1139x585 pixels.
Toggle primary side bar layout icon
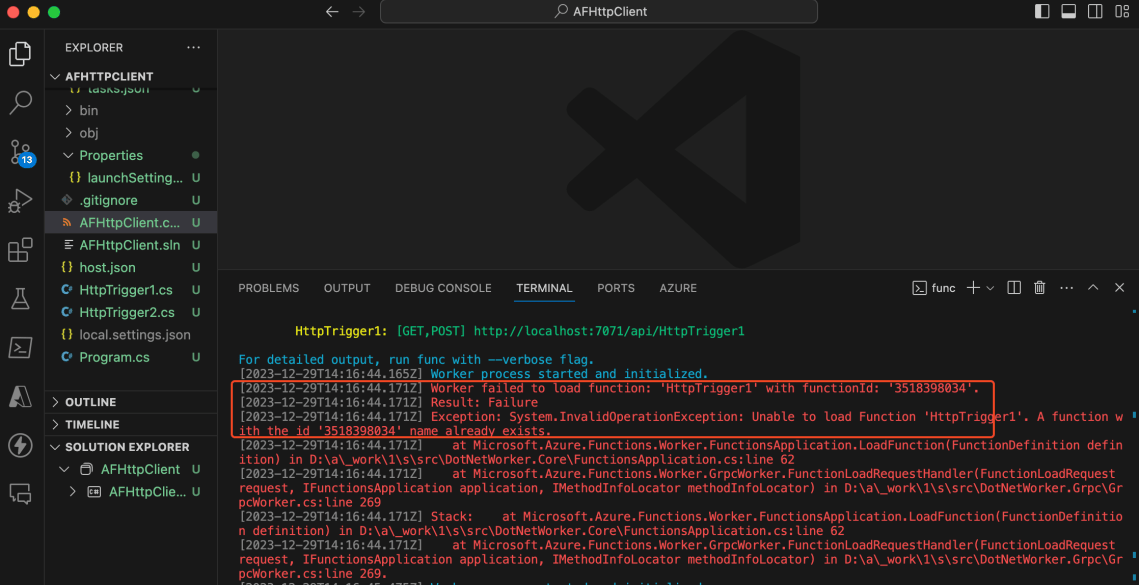coord(1042,12)
